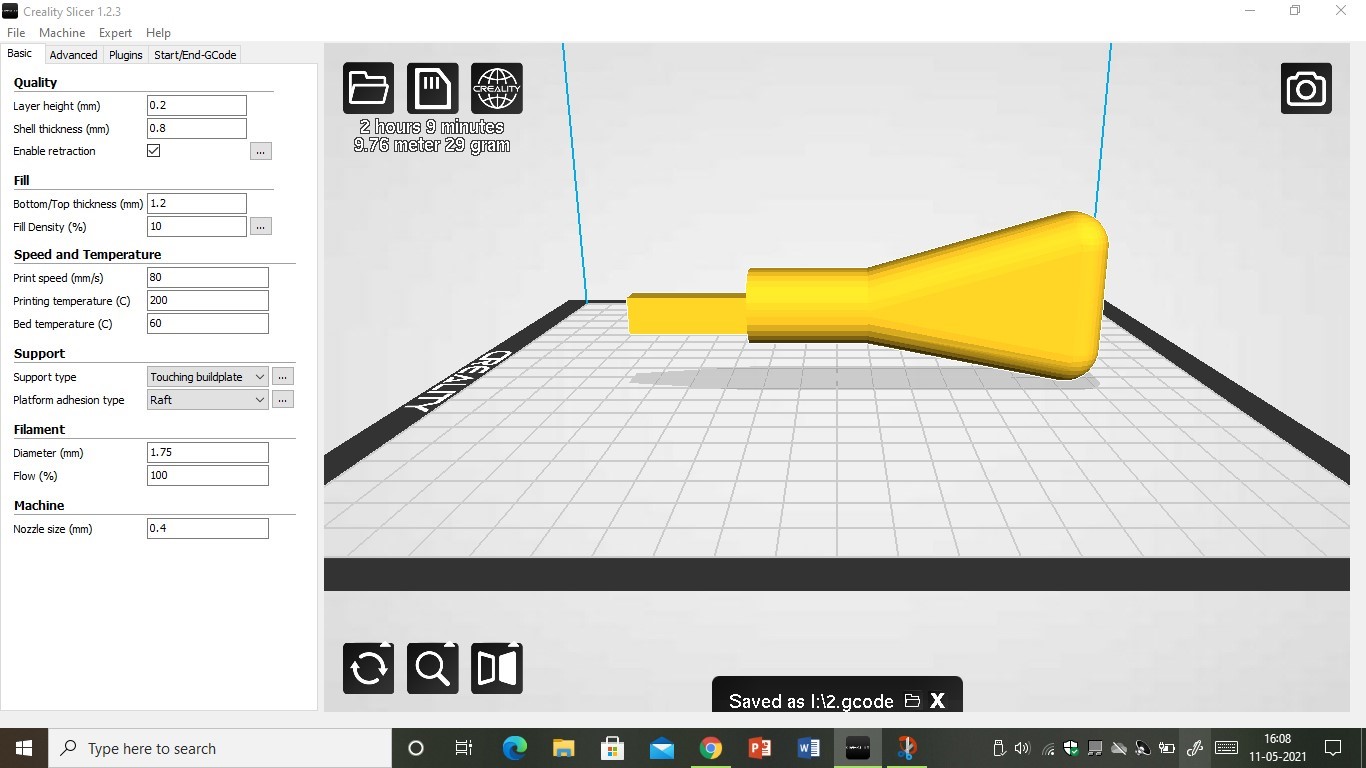
Task: Click the retraction expert settings button
Action: coord(260,151)
